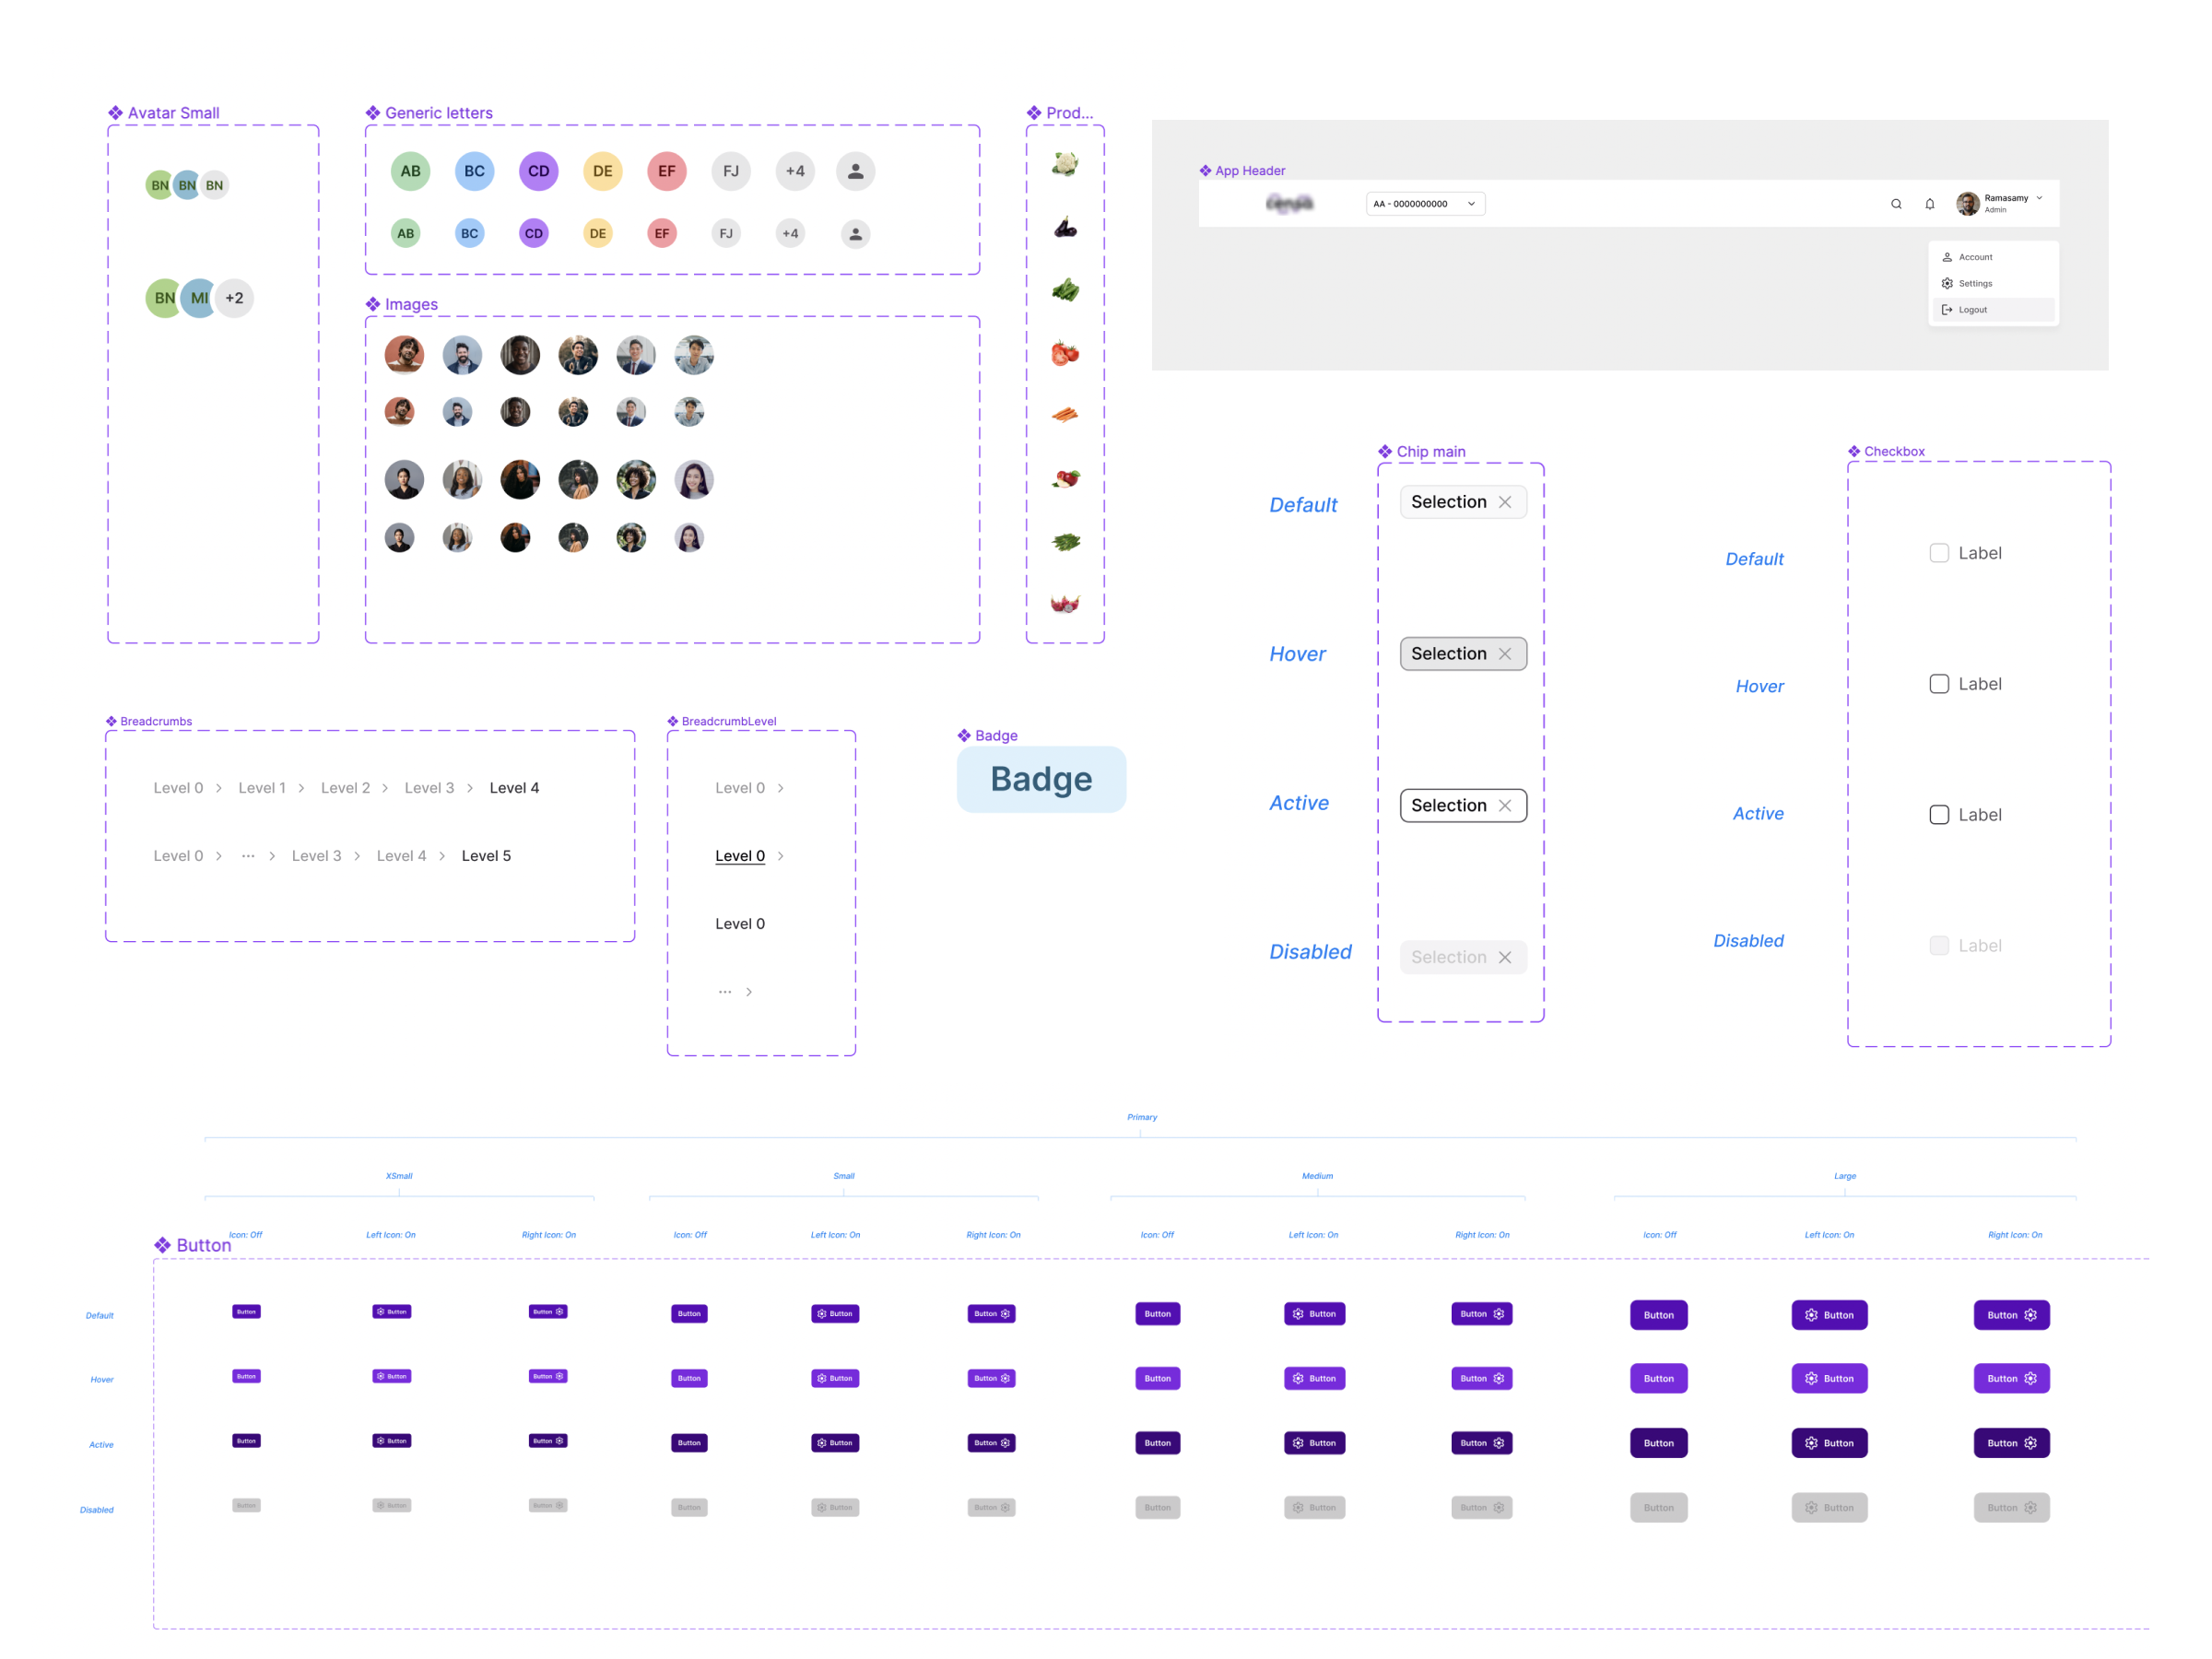Click Large Active Button with right icon
Screen dimensions: 2212x1659
pyautogui.click(x=2011, y=1443)
